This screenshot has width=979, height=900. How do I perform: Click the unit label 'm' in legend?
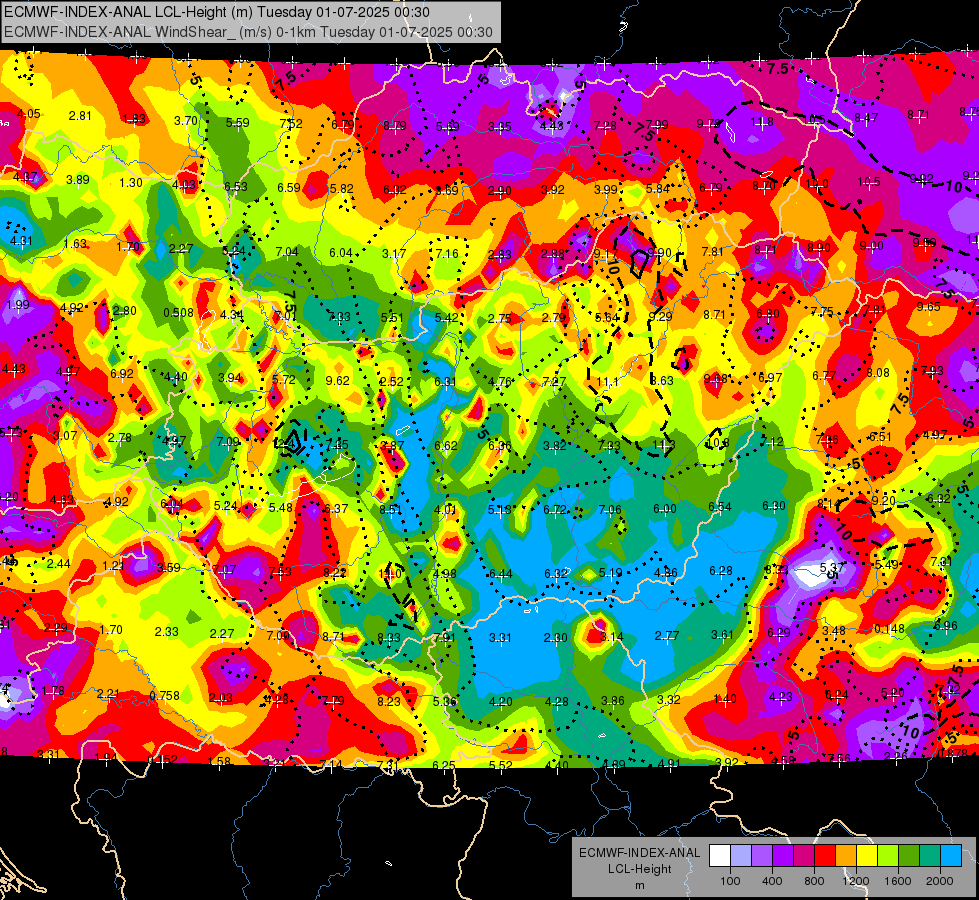(640, 886)
